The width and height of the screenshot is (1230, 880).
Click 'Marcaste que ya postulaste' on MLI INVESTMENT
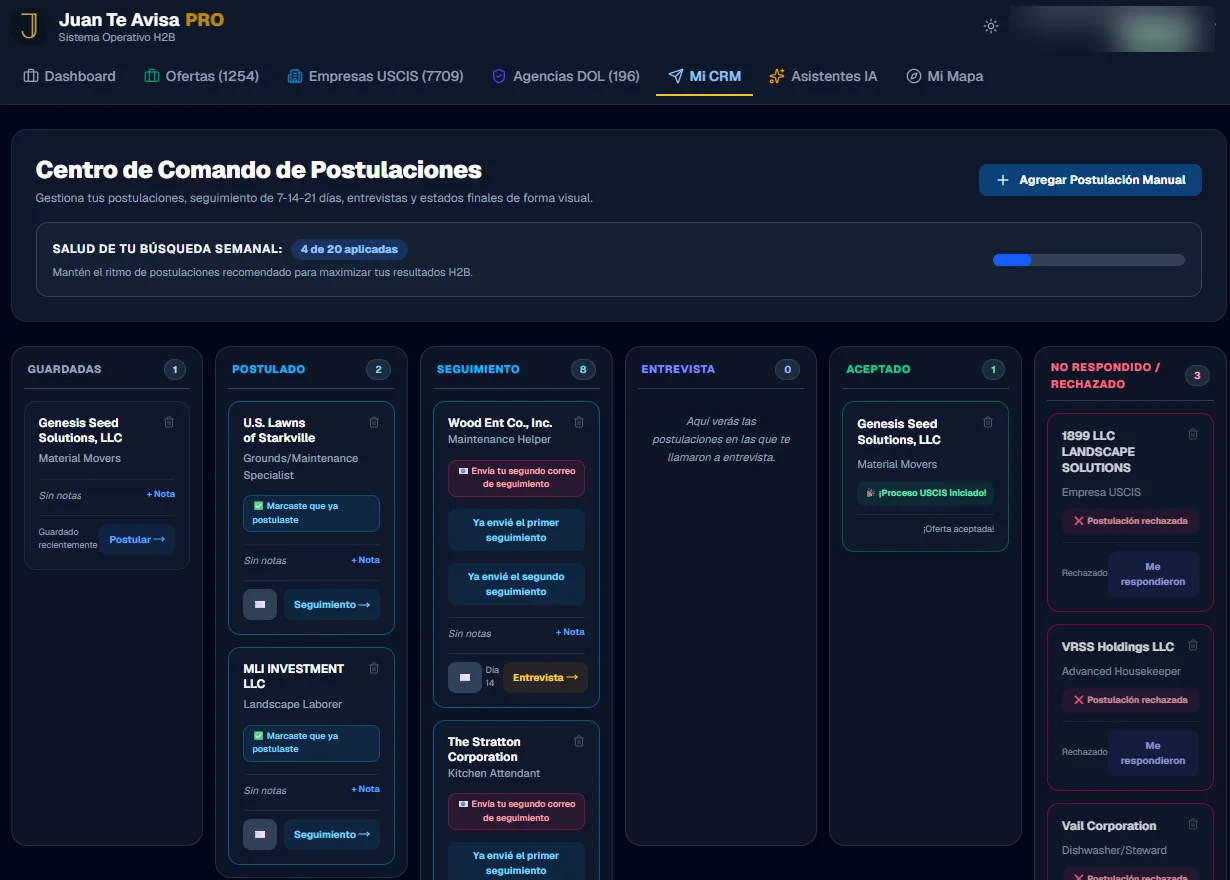point(311,743)
